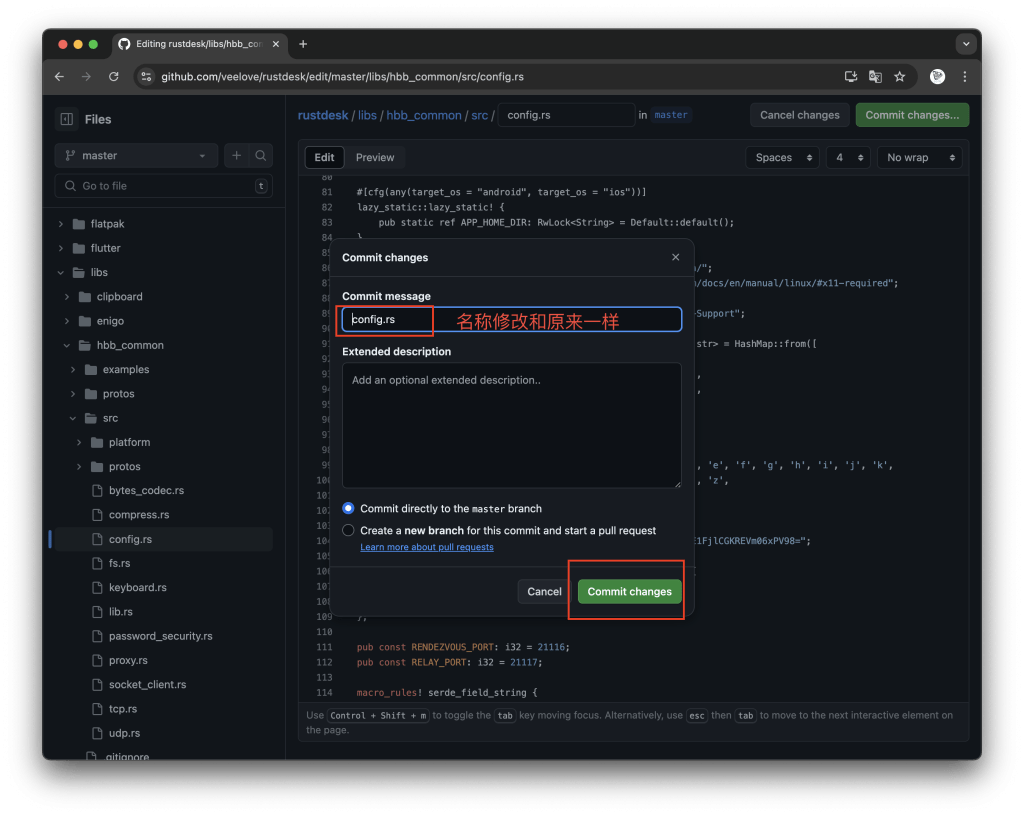This screenshot has height=816, width=1024.
Task: Click the browser back arrow
Action: [x=59, y=76]
